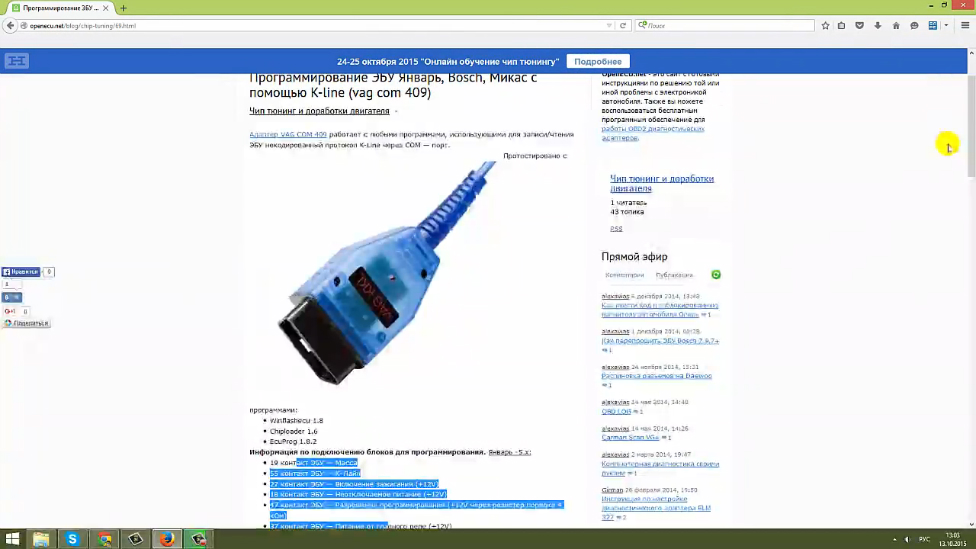
Task: Show hidden tray icons arrow
Action: [x=894, y=540]
